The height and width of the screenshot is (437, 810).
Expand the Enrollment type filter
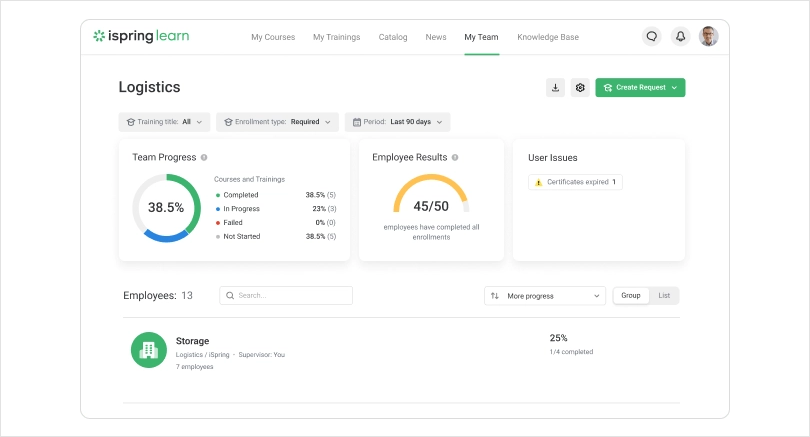click(277, 122)
